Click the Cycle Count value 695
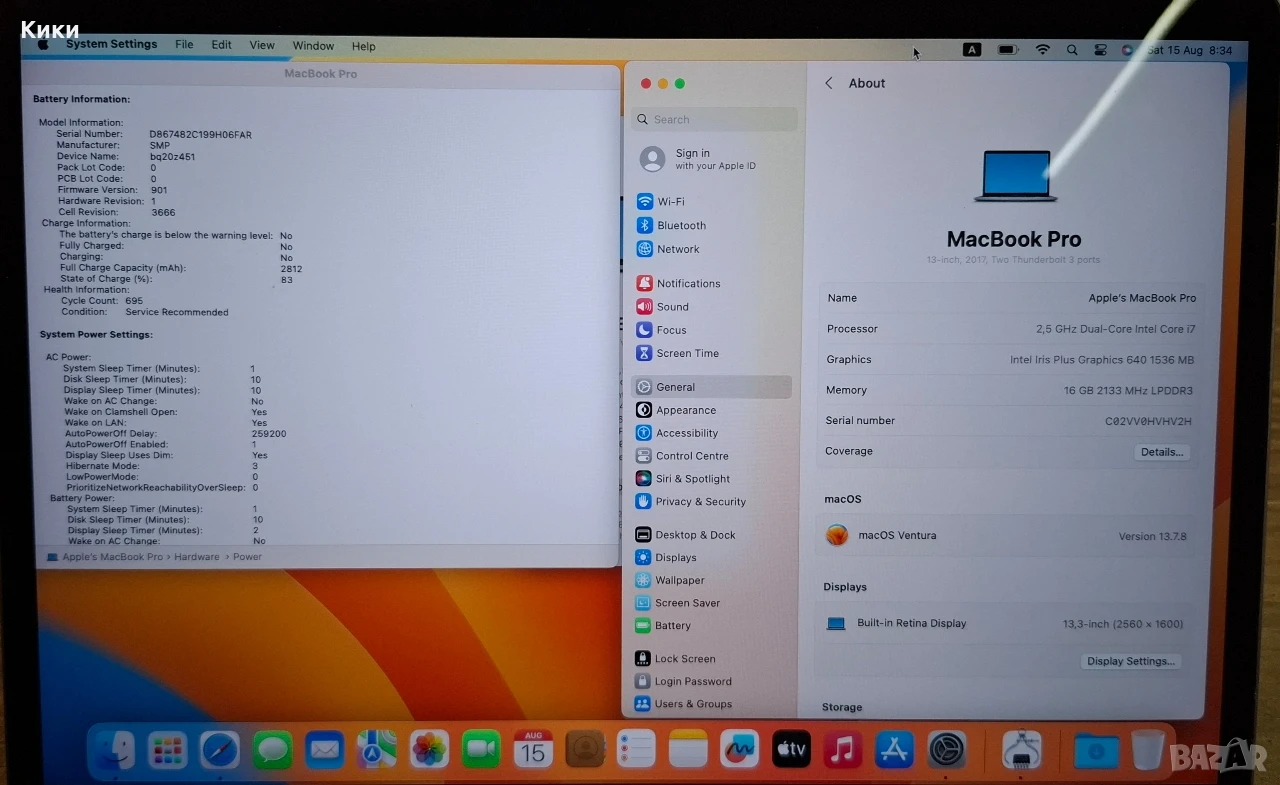 click(x=134, y=301)
